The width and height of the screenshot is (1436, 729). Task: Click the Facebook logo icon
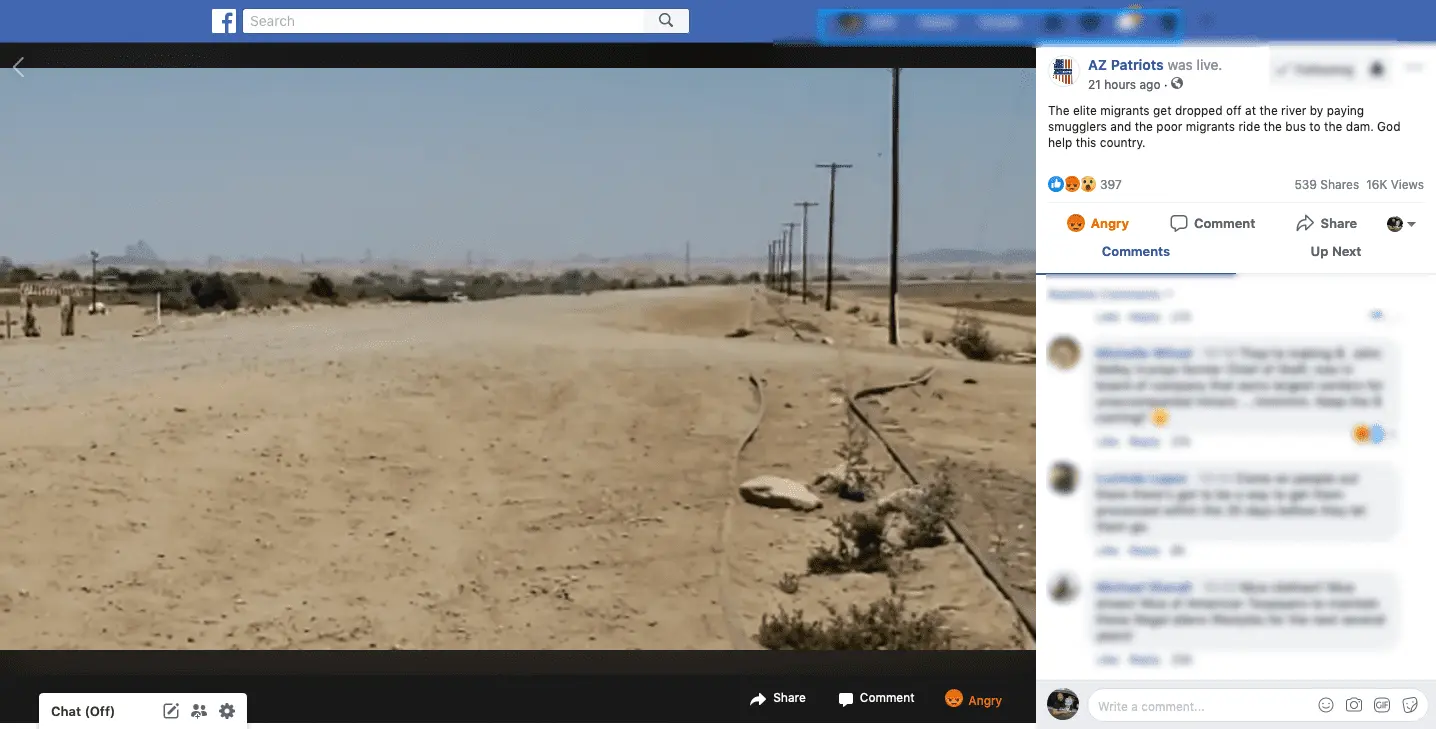coord(224,21)
